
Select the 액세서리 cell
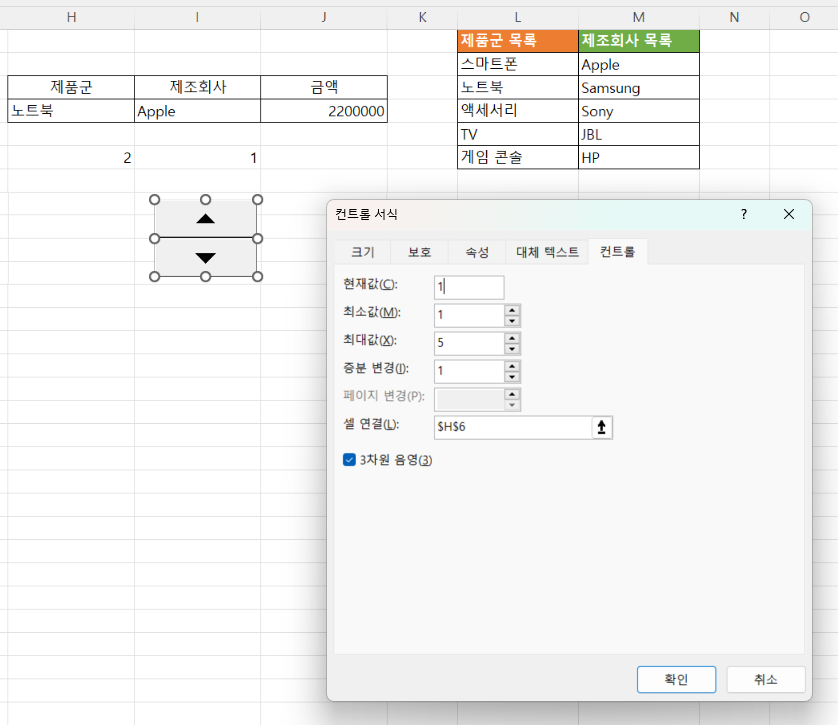coord(518,111)
